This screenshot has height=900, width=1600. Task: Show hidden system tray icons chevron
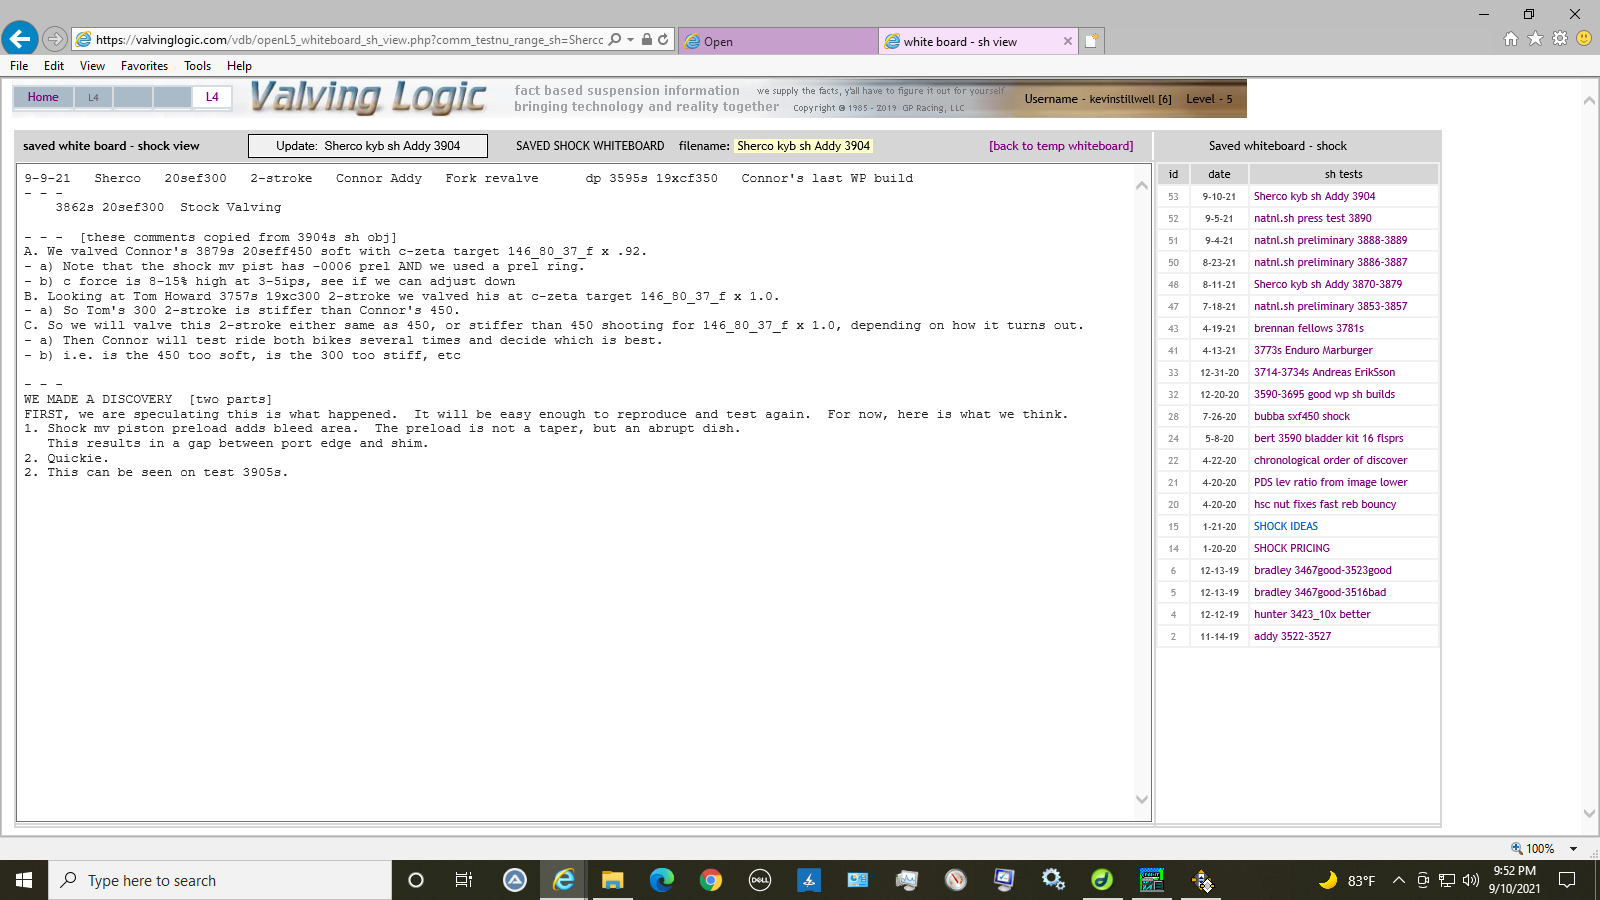click(1399, 880)
